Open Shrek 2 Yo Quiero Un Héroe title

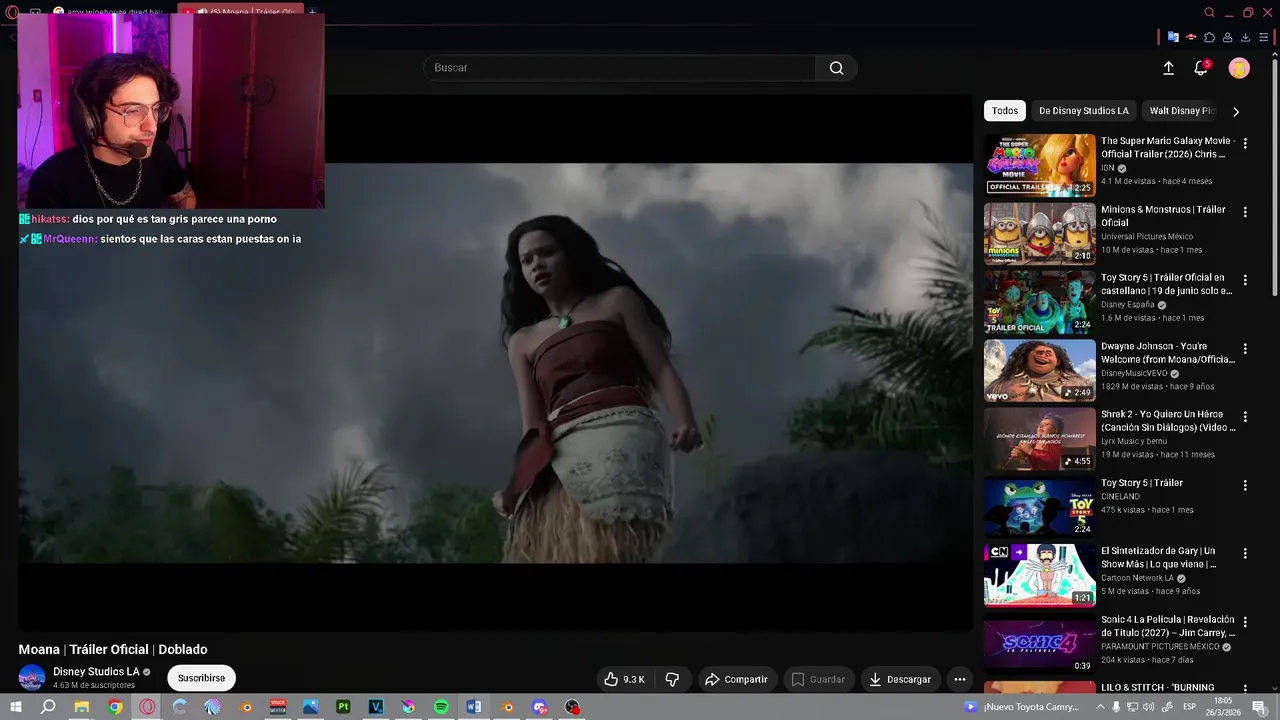coord(1168,421)
